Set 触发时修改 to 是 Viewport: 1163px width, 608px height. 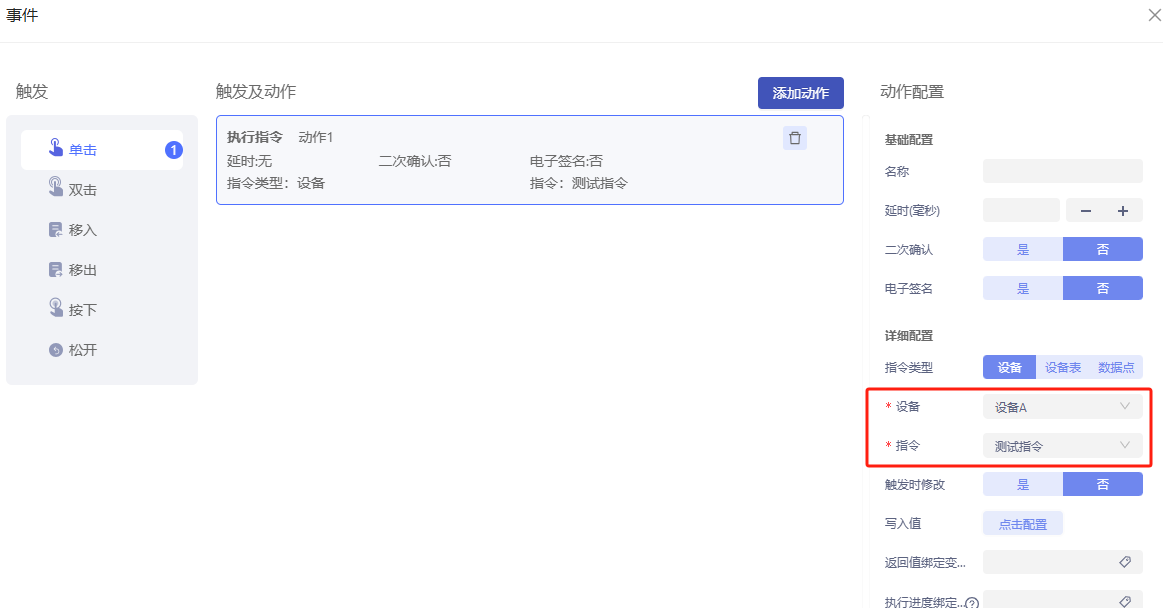pyautogui.click(x=1023, y=484)
